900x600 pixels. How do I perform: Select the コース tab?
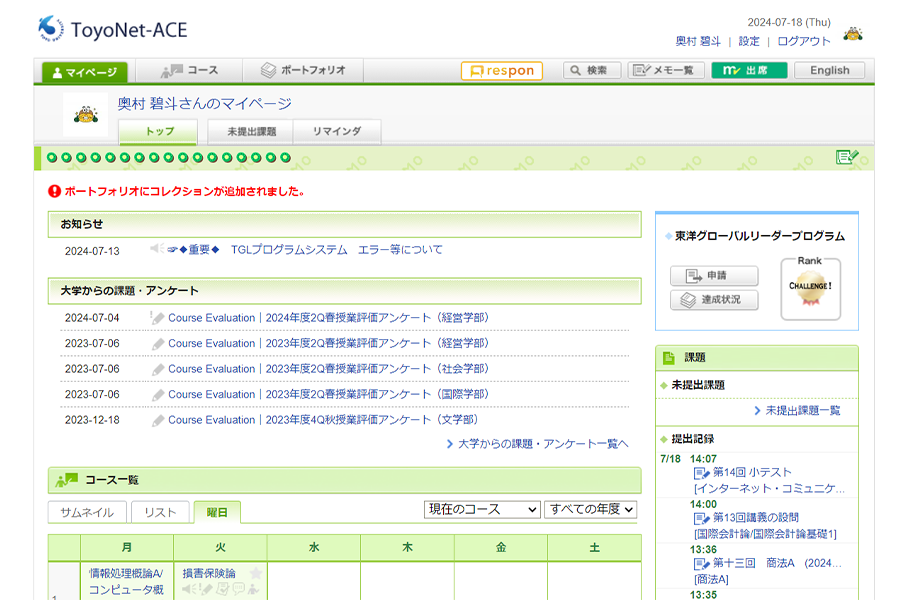[x=189, y=71]
